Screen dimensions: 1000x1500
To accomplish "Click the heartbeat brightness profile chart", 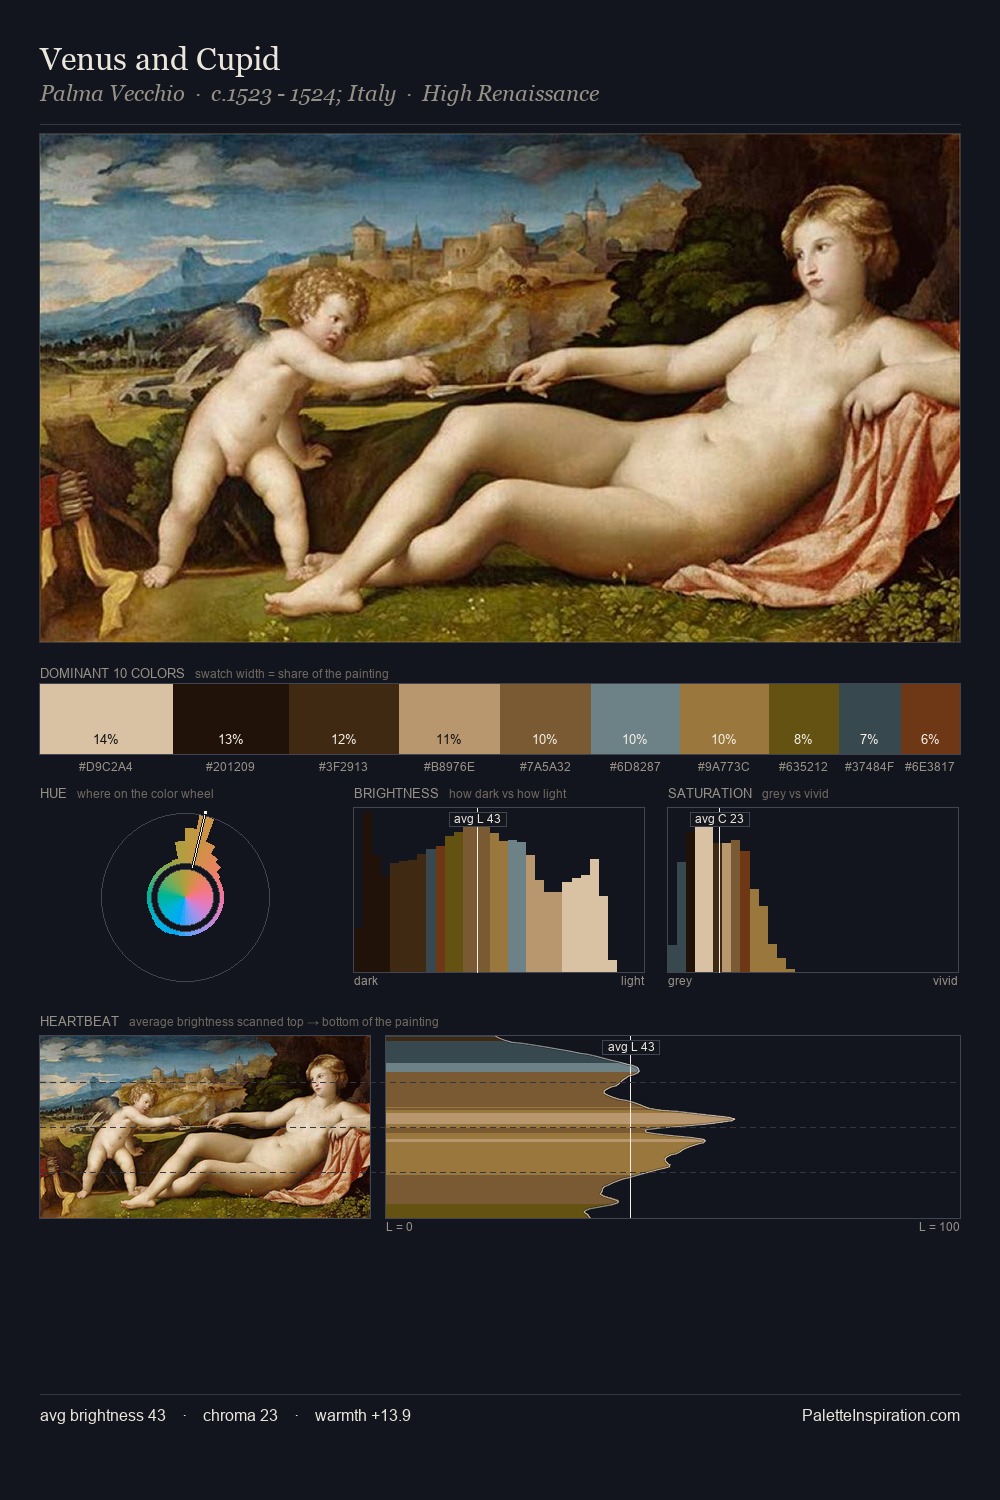I will (673, 1127).
